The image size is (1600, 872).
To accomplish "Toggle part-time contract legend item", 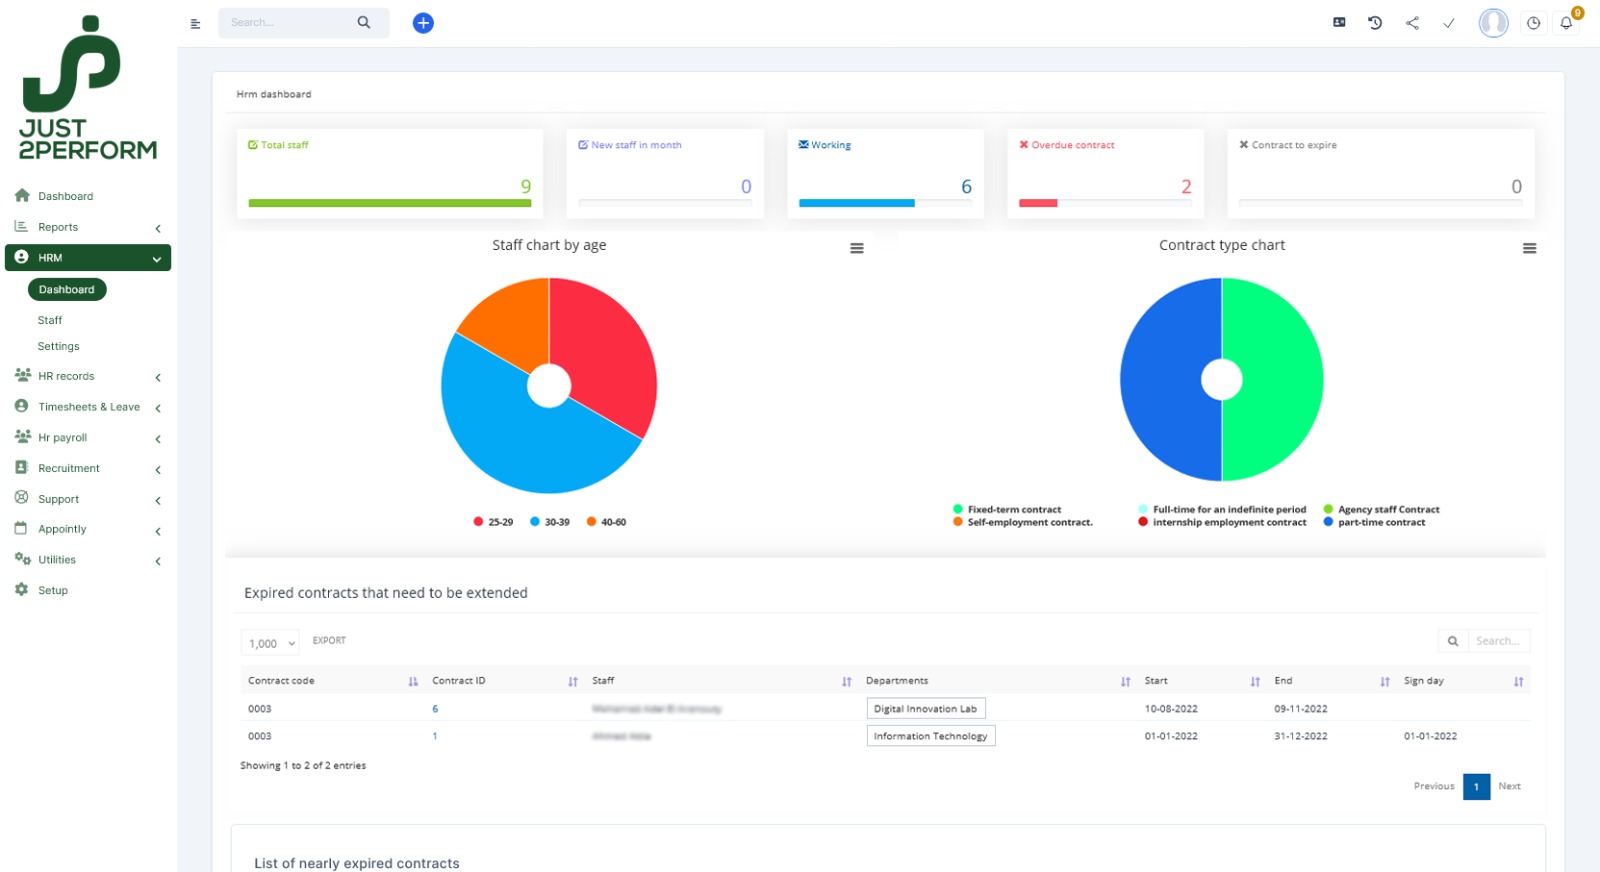I will (1374, 522).
